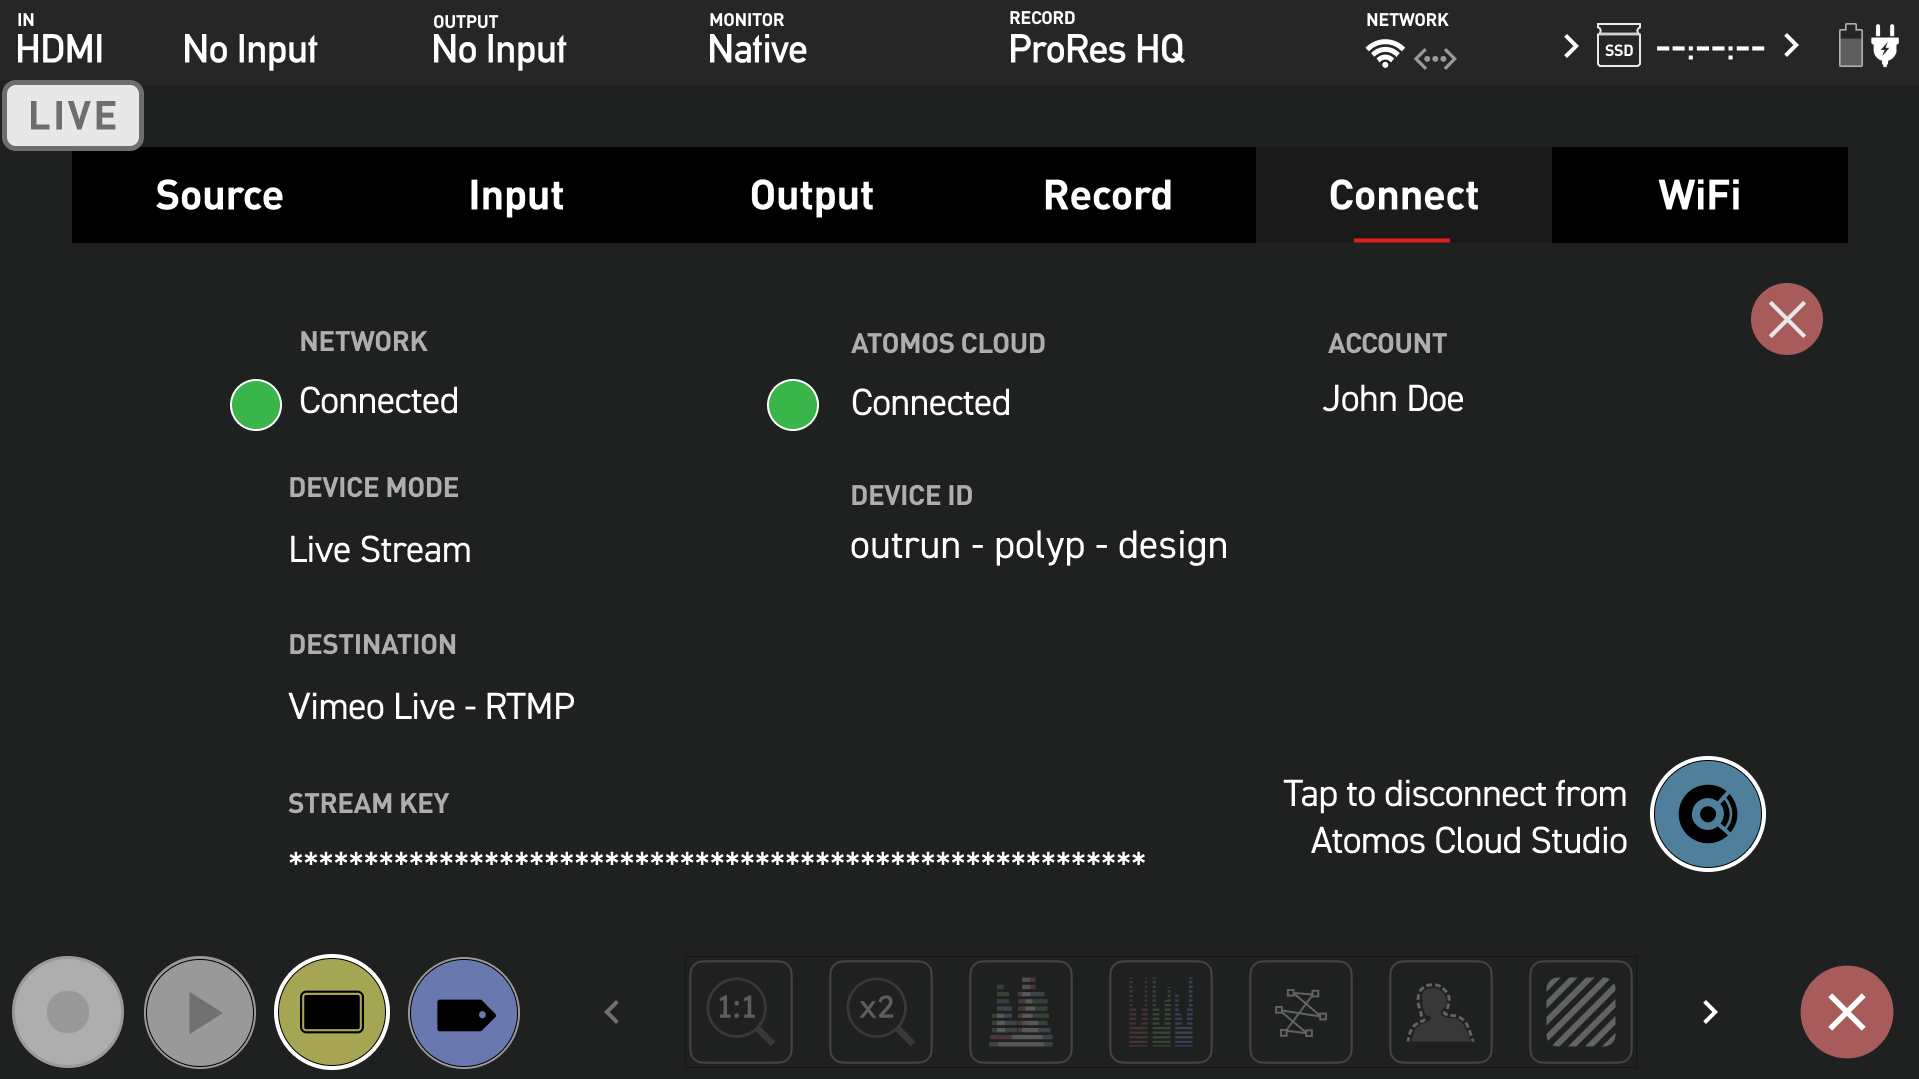
Task: Tap the LIVE button
Action: pos(73,116)
